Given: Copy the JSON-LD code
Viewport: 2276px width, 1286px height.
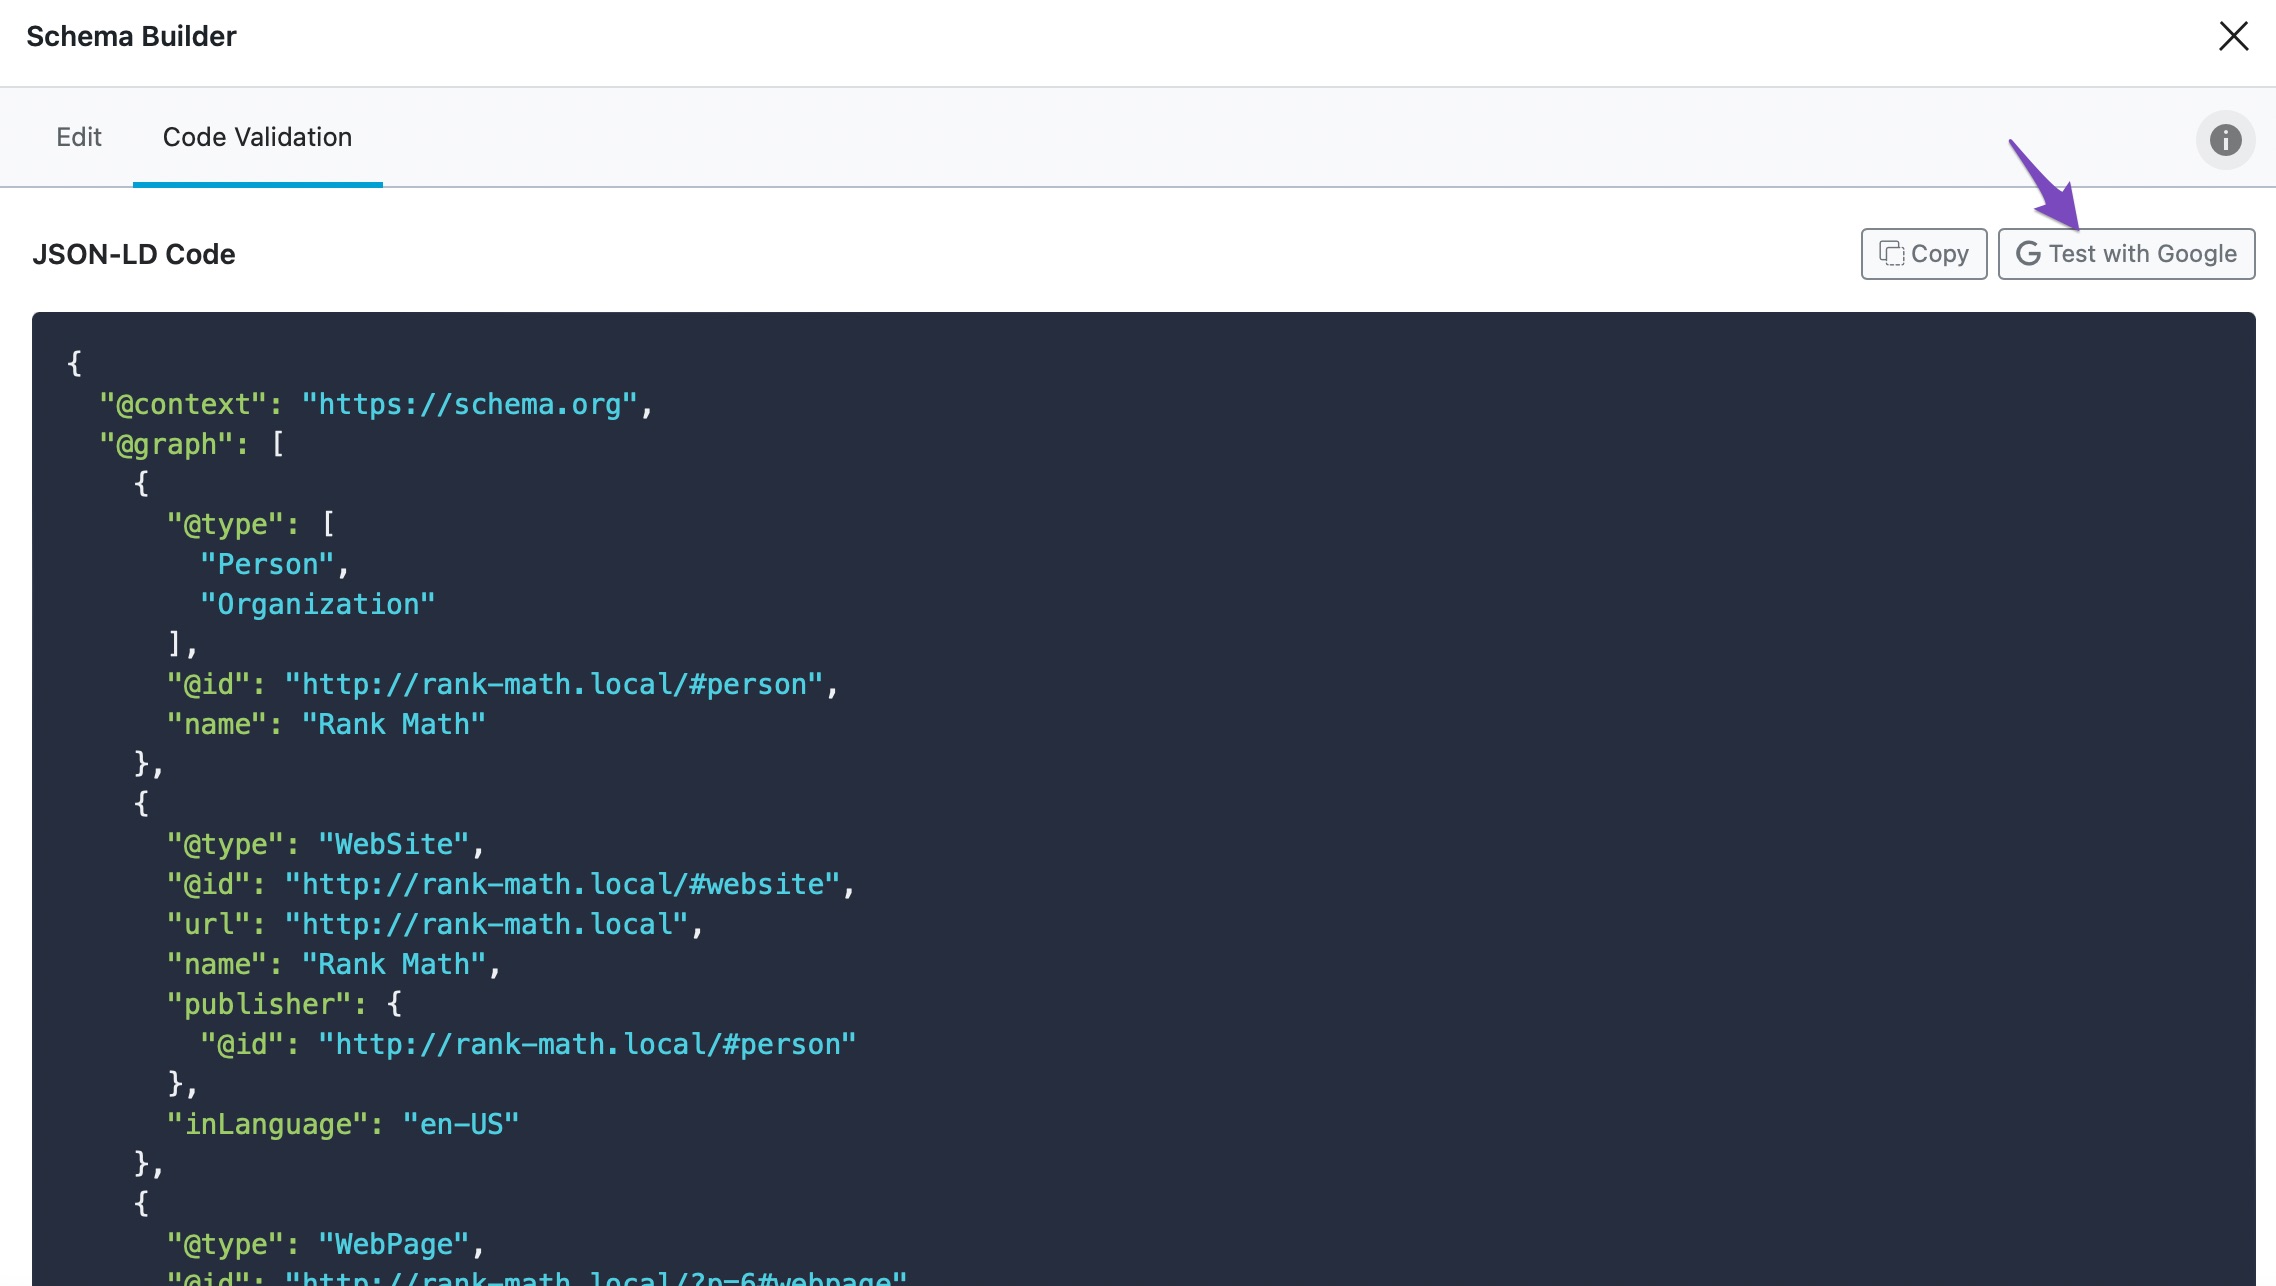Looking at the screenshot, I should pos(1923,254).
